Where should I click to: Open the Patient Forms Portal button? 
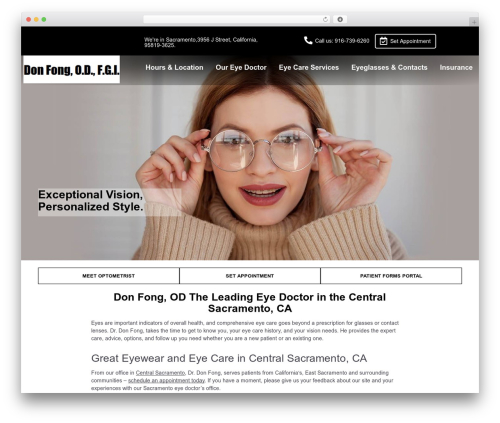pos(391,276)
